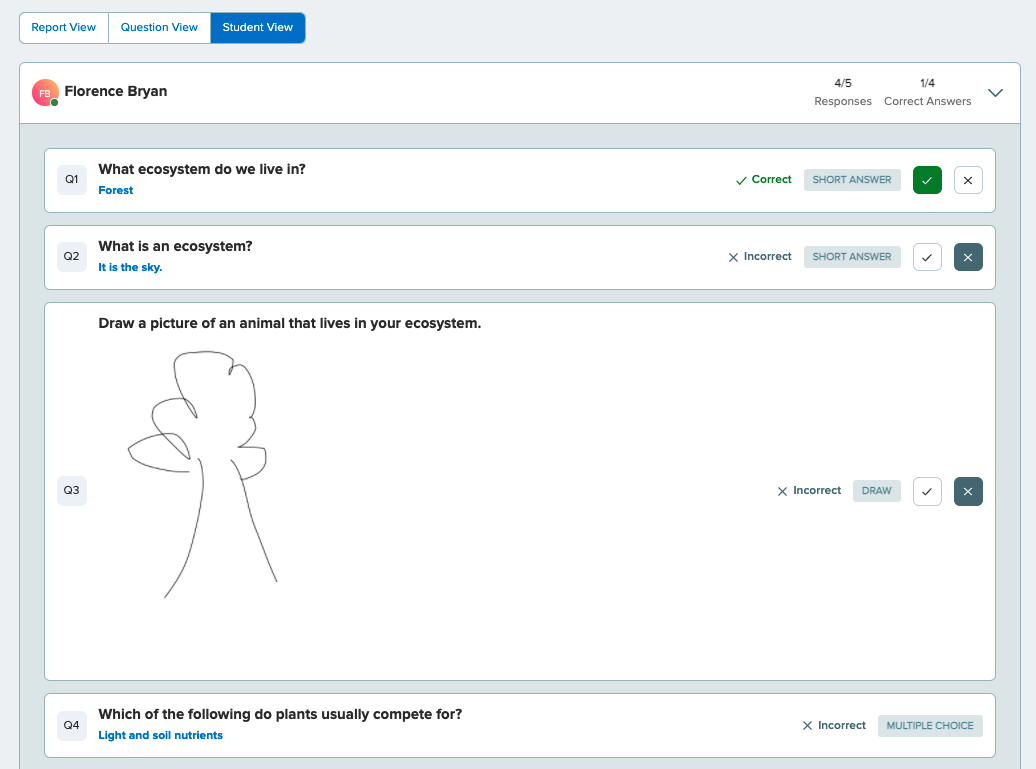Click the MULTIPLE CHOICE badge on Q4
Screen dimensions: 1036x769
(x=930, y=726)
